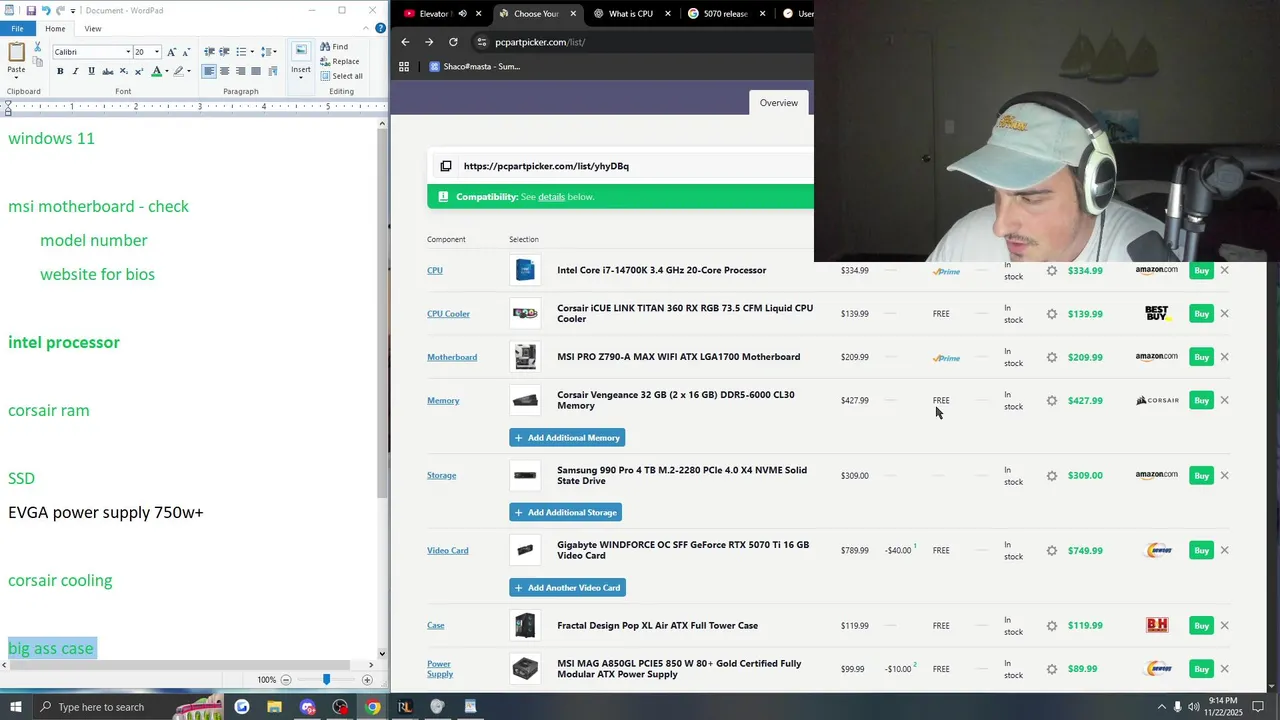Adjust the WordPad zoom slider handle

pos(326,679)
